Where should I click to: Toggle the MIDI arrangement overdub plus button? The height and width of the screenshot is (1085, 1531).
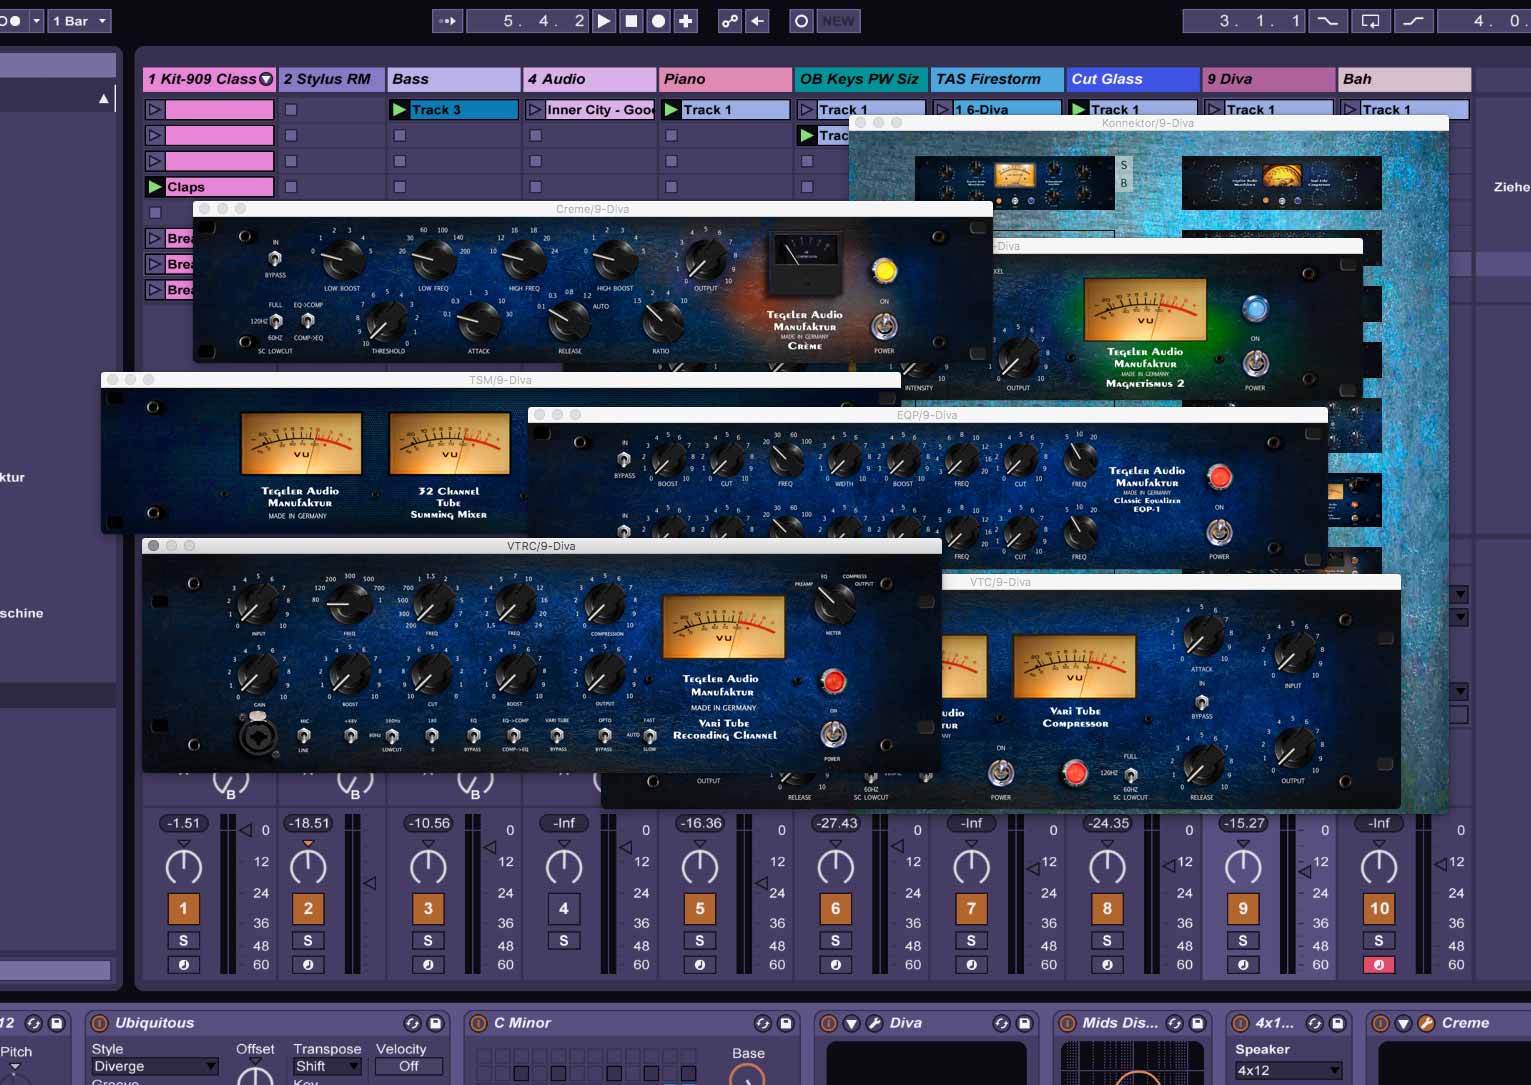pos(686,21)
